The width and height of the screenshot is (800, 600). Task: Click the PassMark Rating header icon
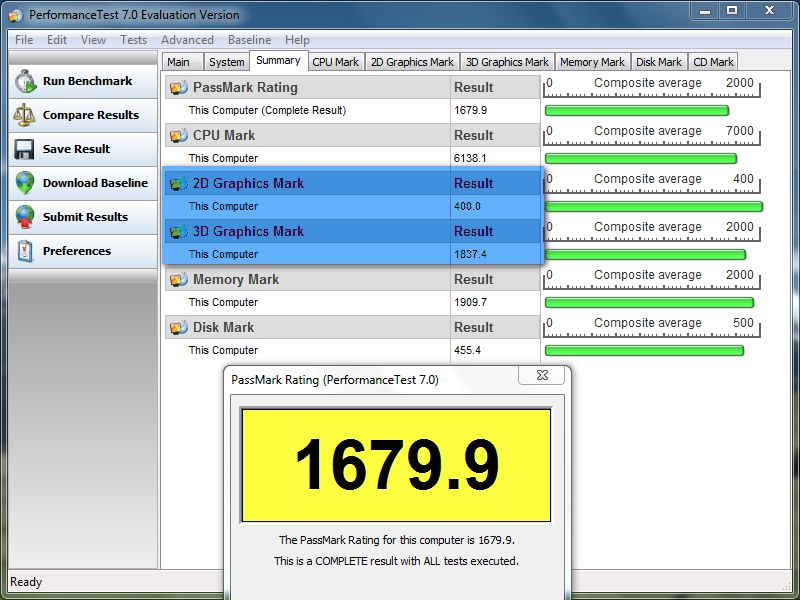(179, 88)
